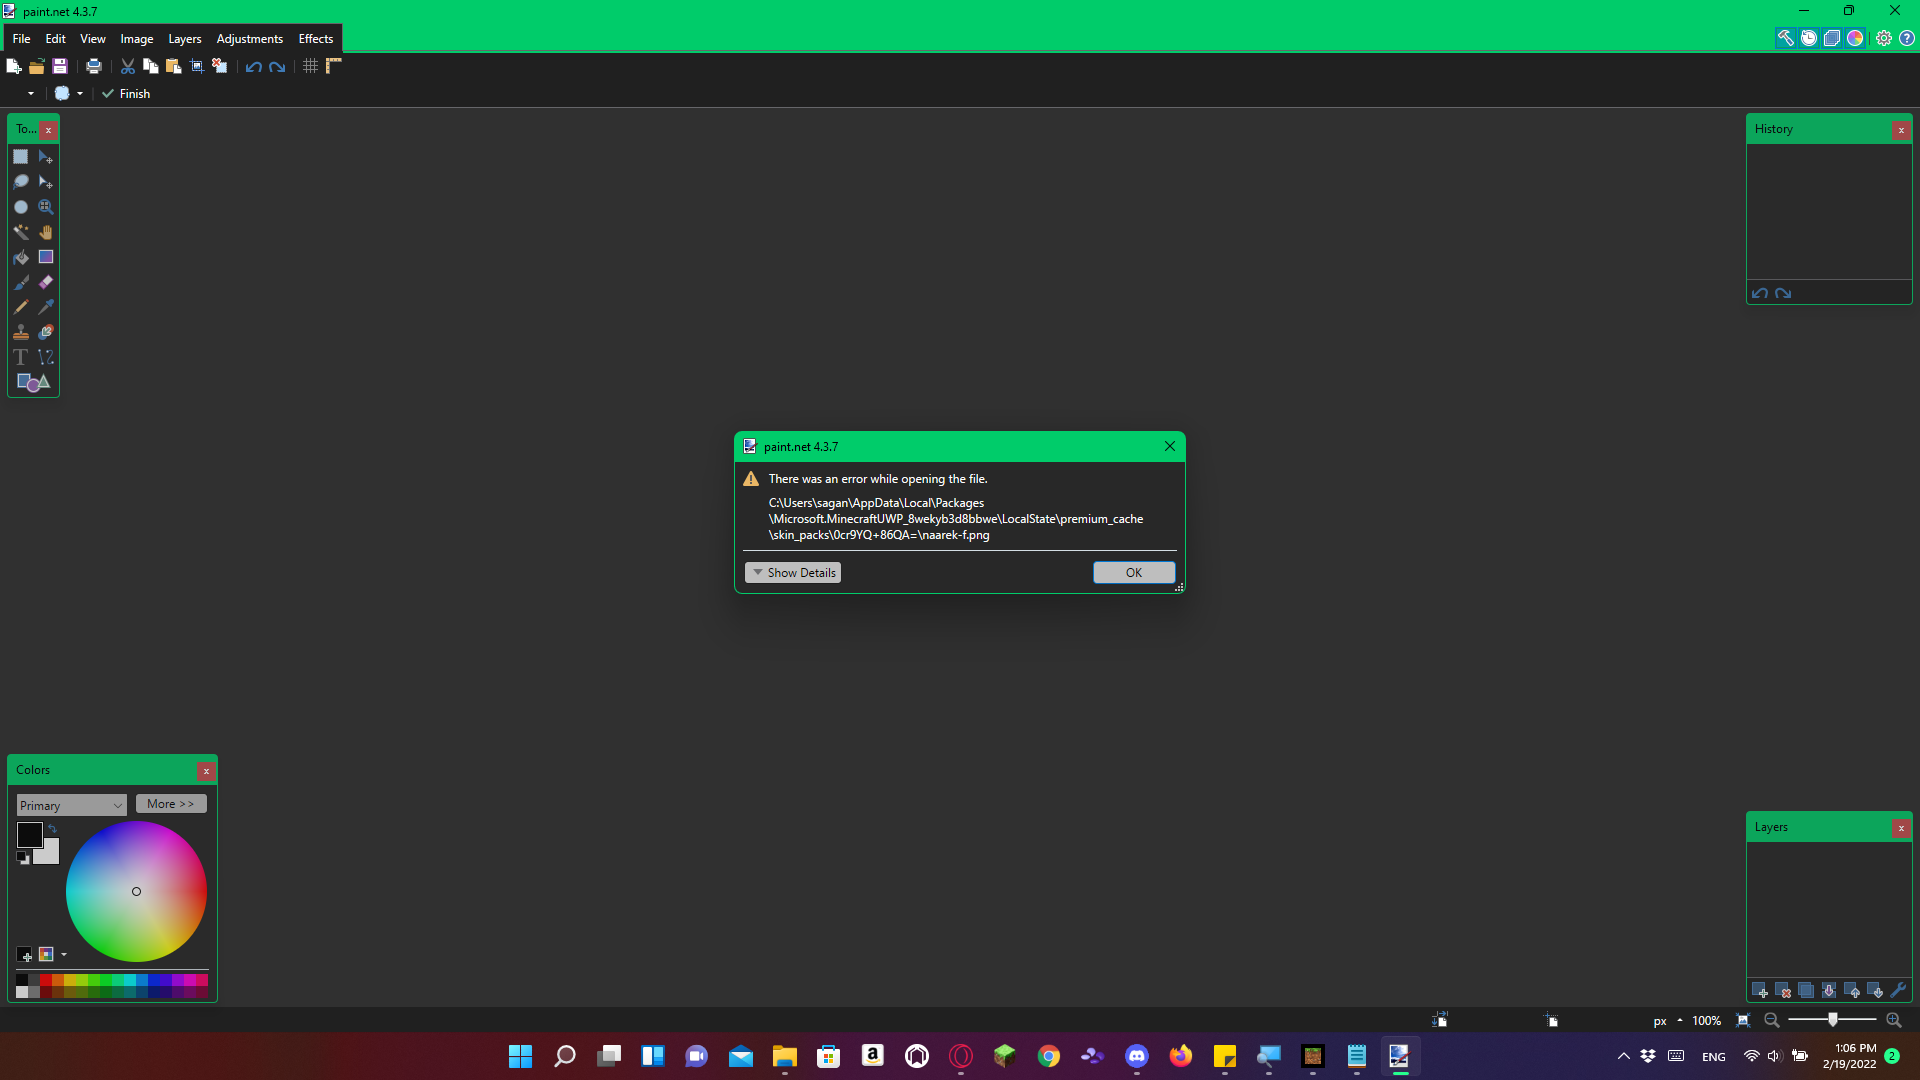Click the More >> button in Colors
Screen dimensions: 1920x1080
click(171, 804)
